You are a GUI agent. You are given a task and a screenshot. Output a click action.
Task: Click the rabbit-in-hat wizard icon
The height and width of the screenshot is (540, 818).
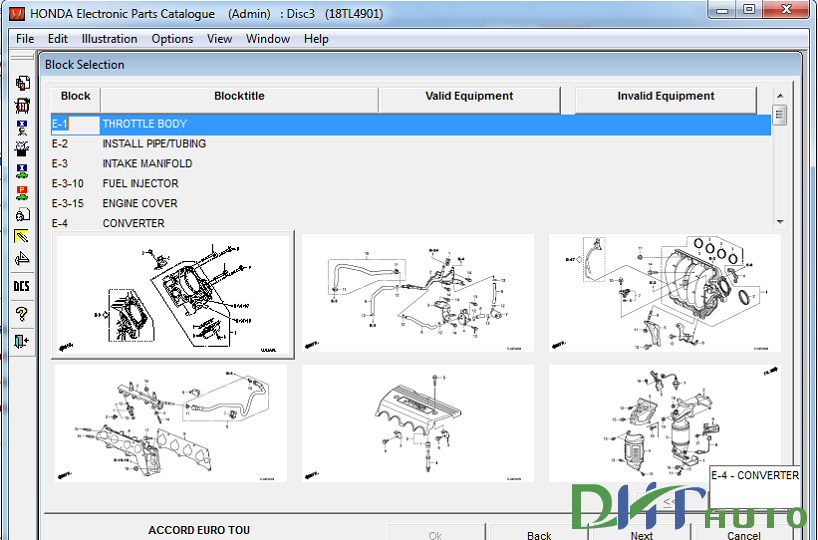[22, 149]
